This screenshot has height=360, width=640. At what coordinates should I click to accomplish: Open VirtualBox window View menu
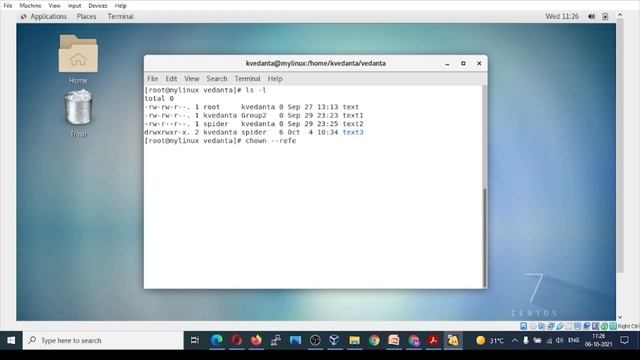point(54,6)
